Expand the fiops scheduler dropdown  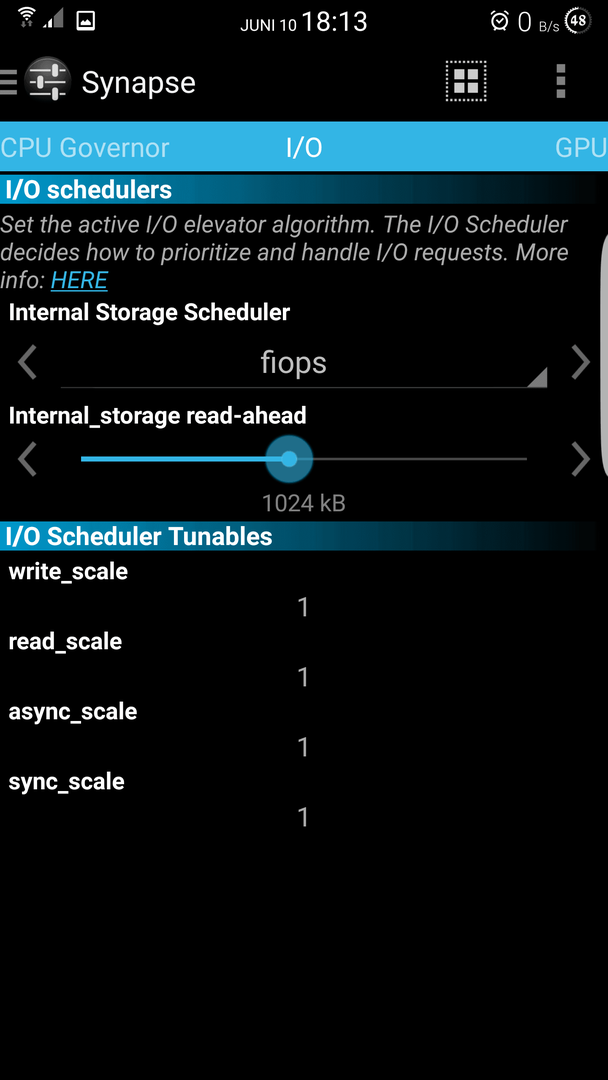(304, 363)
